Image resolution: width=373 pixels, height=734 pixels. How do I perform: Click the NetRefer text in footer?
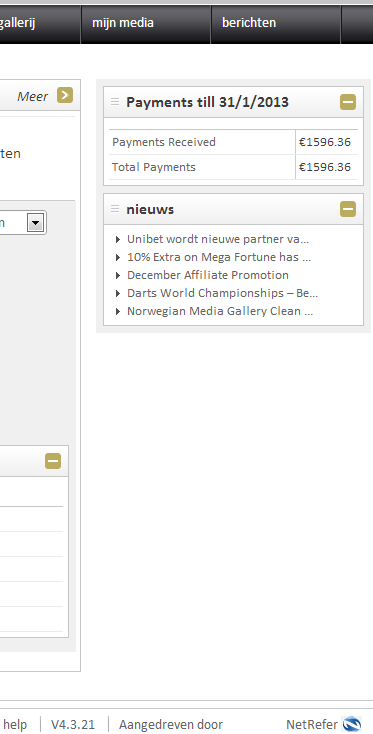click(x=312, y=725)
